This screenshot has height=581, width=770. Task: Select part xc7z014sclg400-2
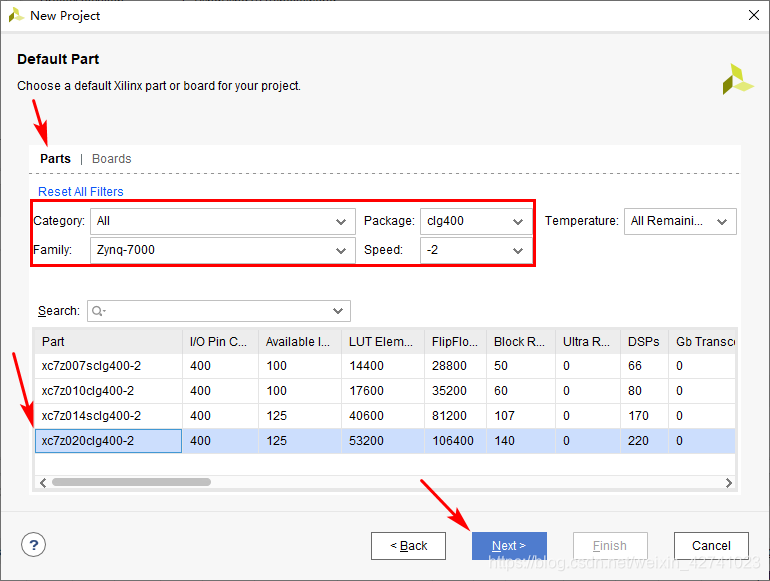(x=91, y=416)
